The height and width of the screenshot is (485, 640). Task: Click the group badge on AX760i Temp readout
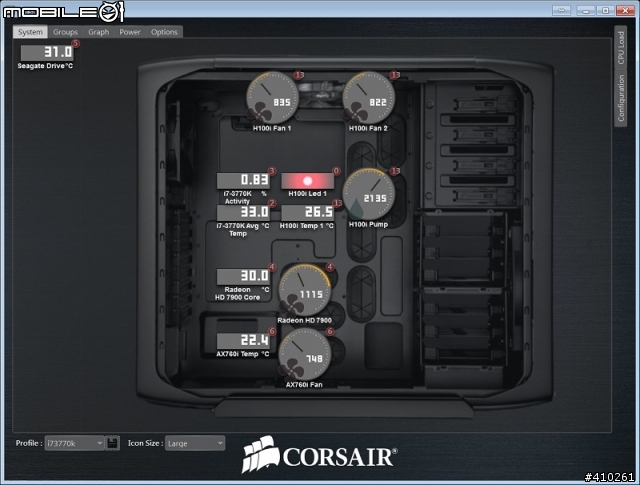[272, 331]
